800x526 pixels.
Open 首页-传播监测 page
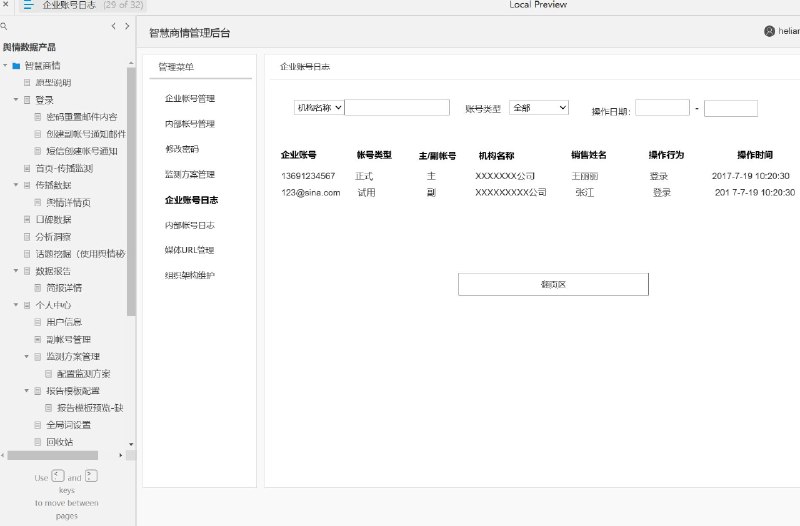tap(64, 168)
